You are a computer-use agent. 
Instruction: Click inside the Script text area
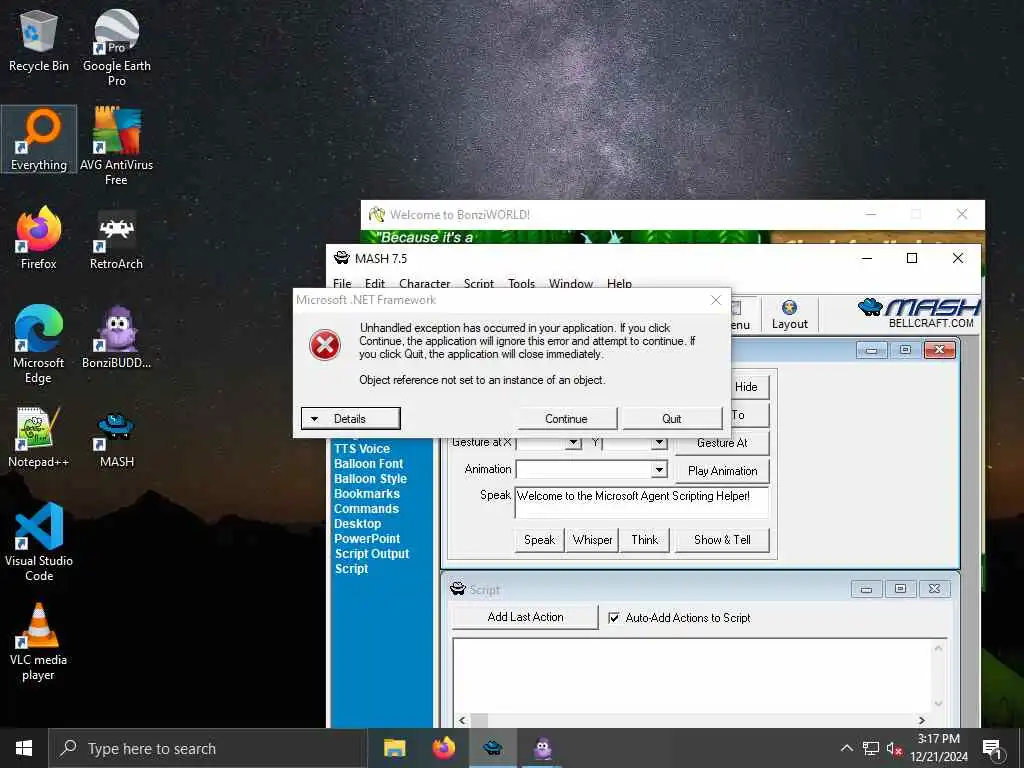pyautogui.click(x=694, y=676)
